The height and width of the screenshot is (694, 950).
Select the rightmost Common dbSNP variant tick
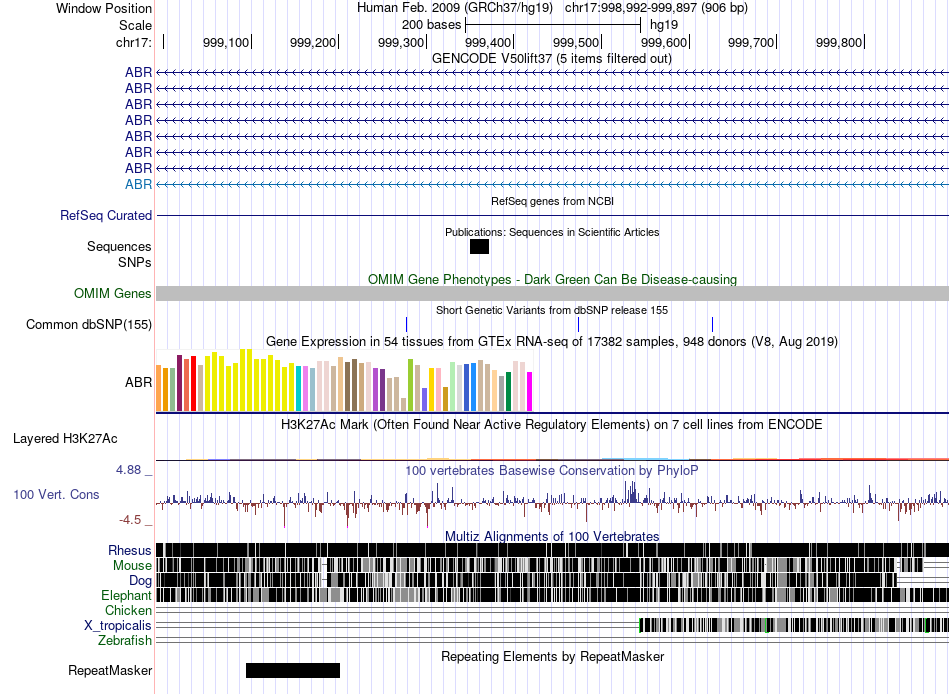[x=712, y=324]
